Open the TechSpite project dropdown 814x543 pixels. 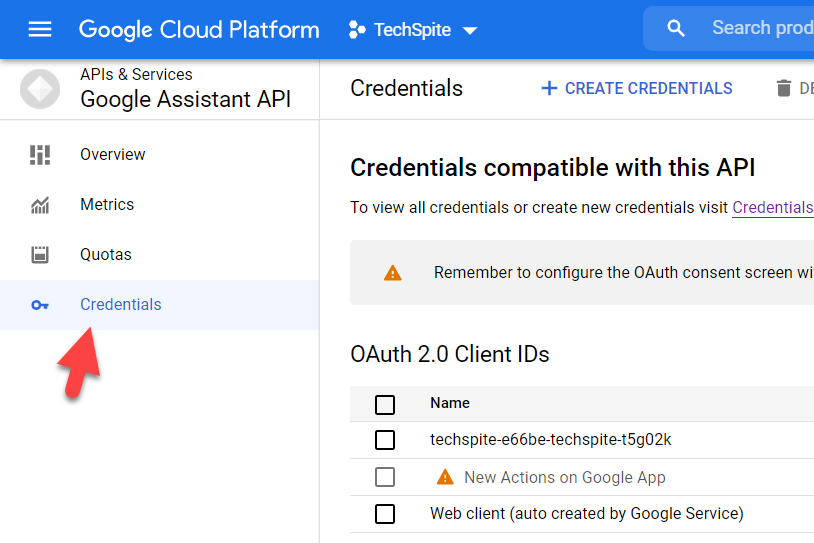tap(413, 30)
